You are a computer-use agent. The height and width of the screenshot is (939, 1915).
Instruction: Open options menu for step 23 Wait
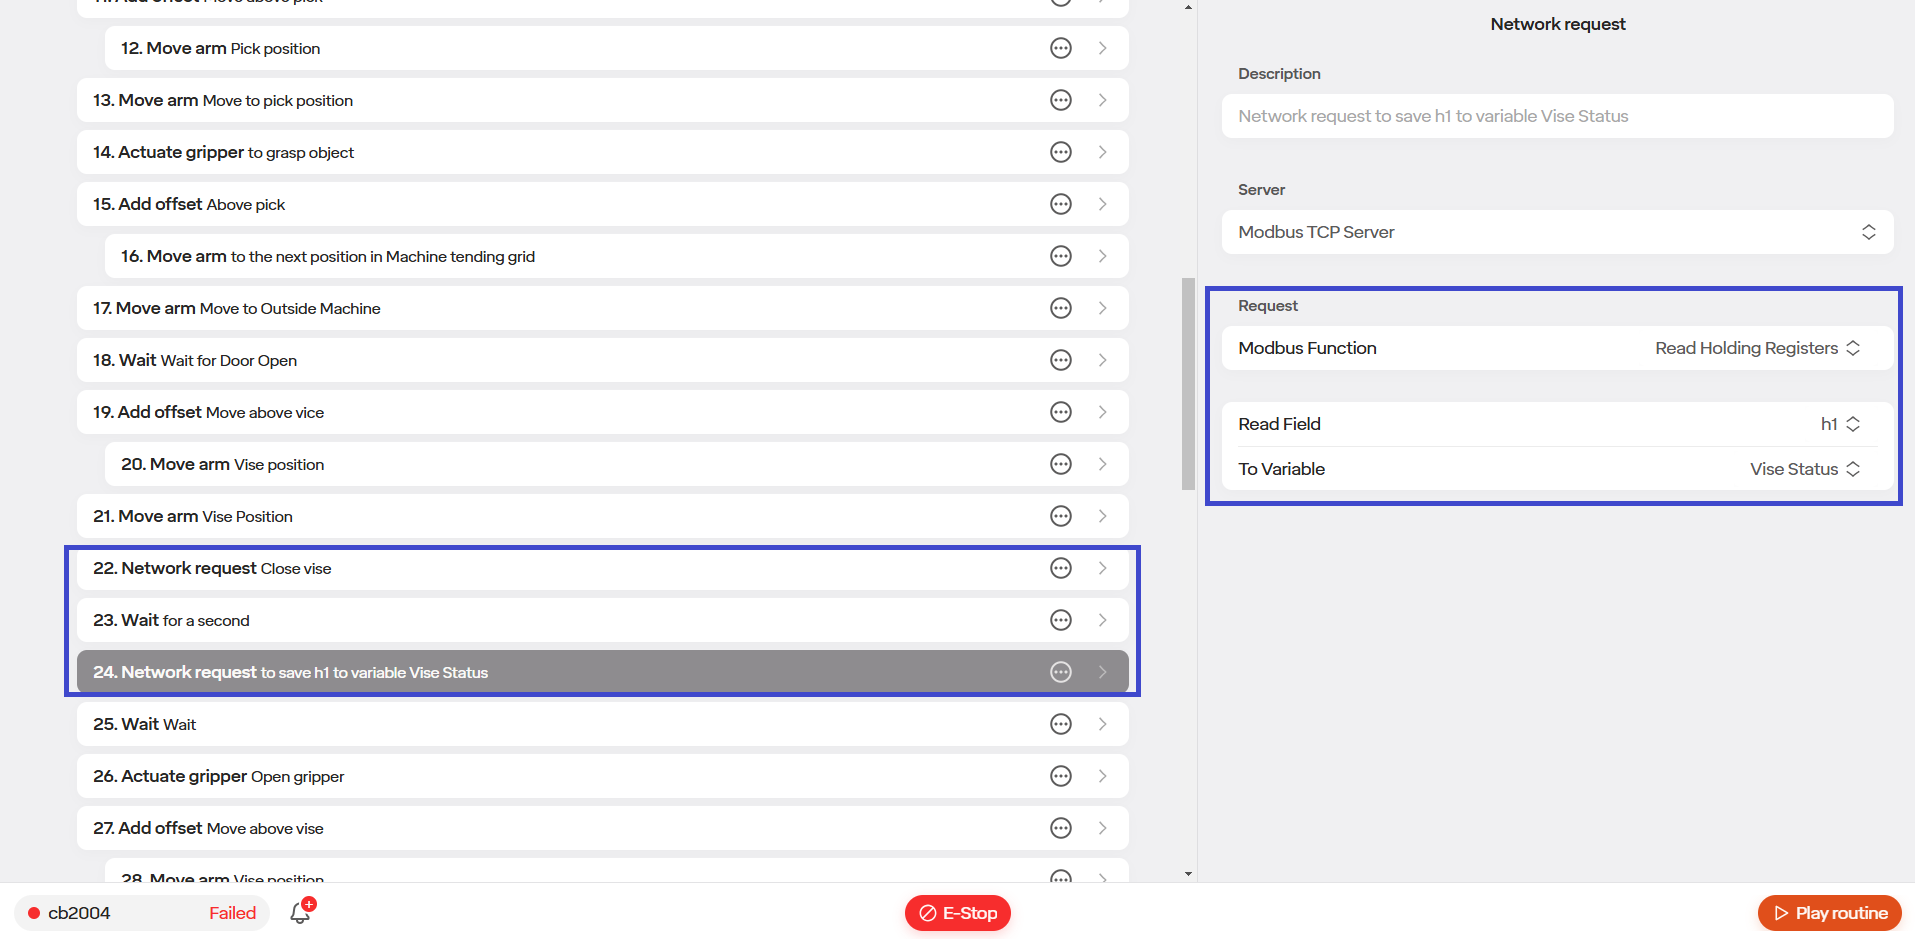coord(1061,620)
